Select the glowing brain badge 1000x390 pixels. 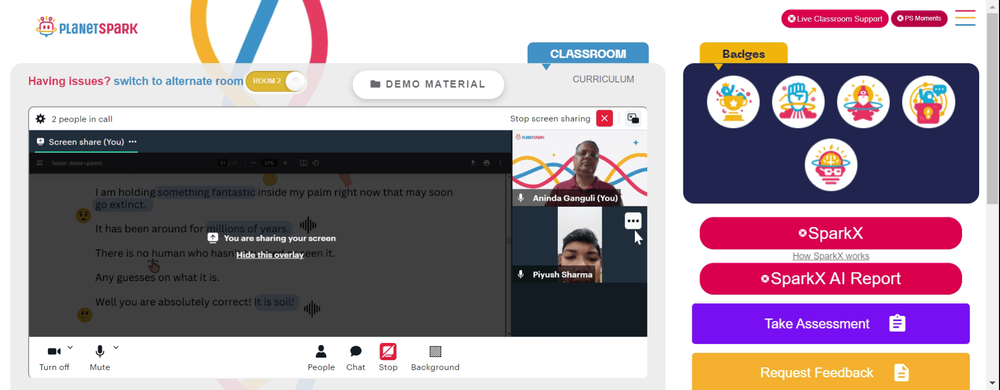(830, 164)
